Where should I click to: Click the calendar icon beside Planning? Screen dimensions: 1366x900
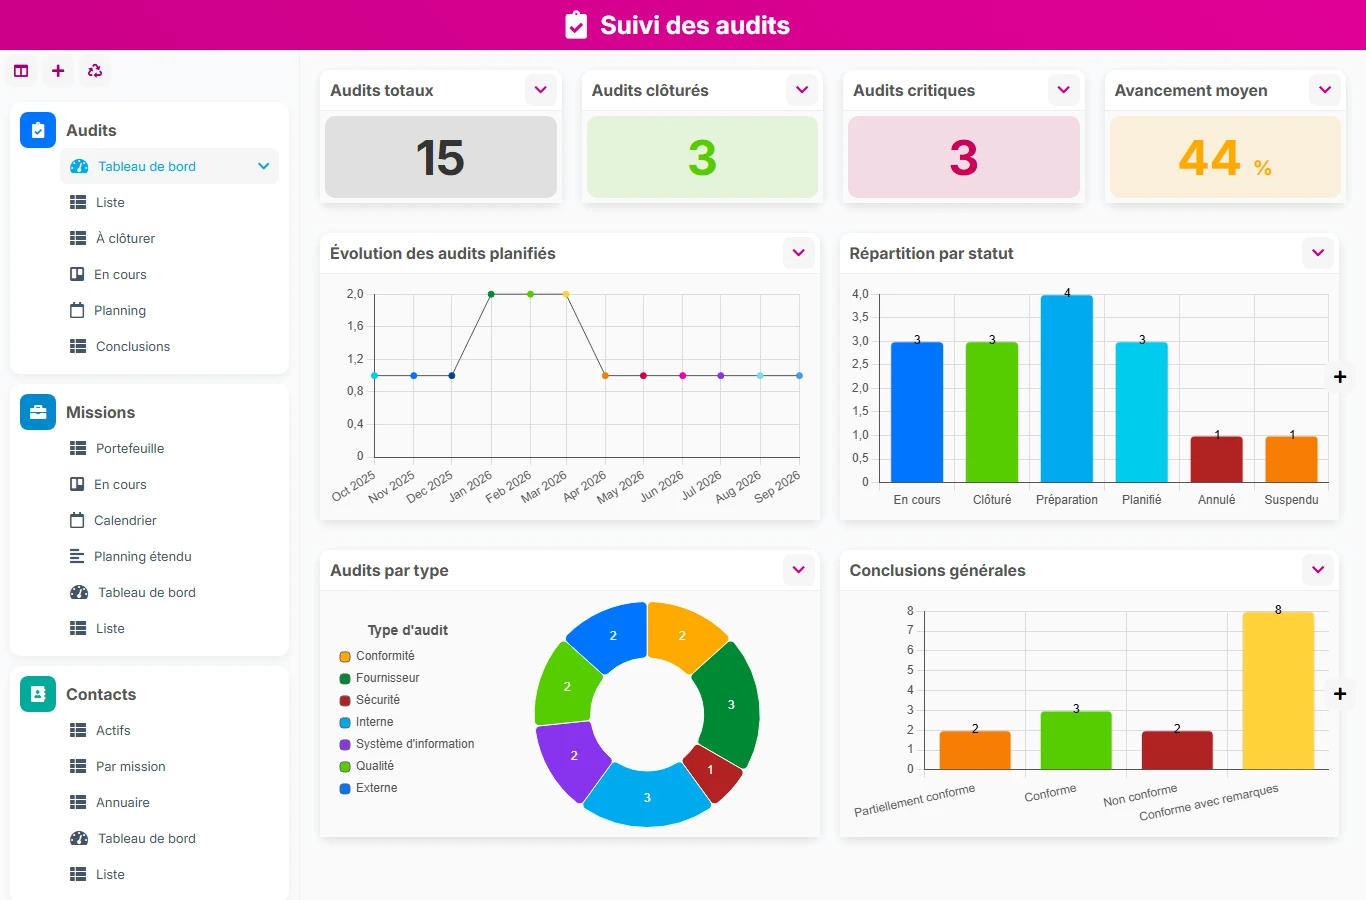[77, 310]
